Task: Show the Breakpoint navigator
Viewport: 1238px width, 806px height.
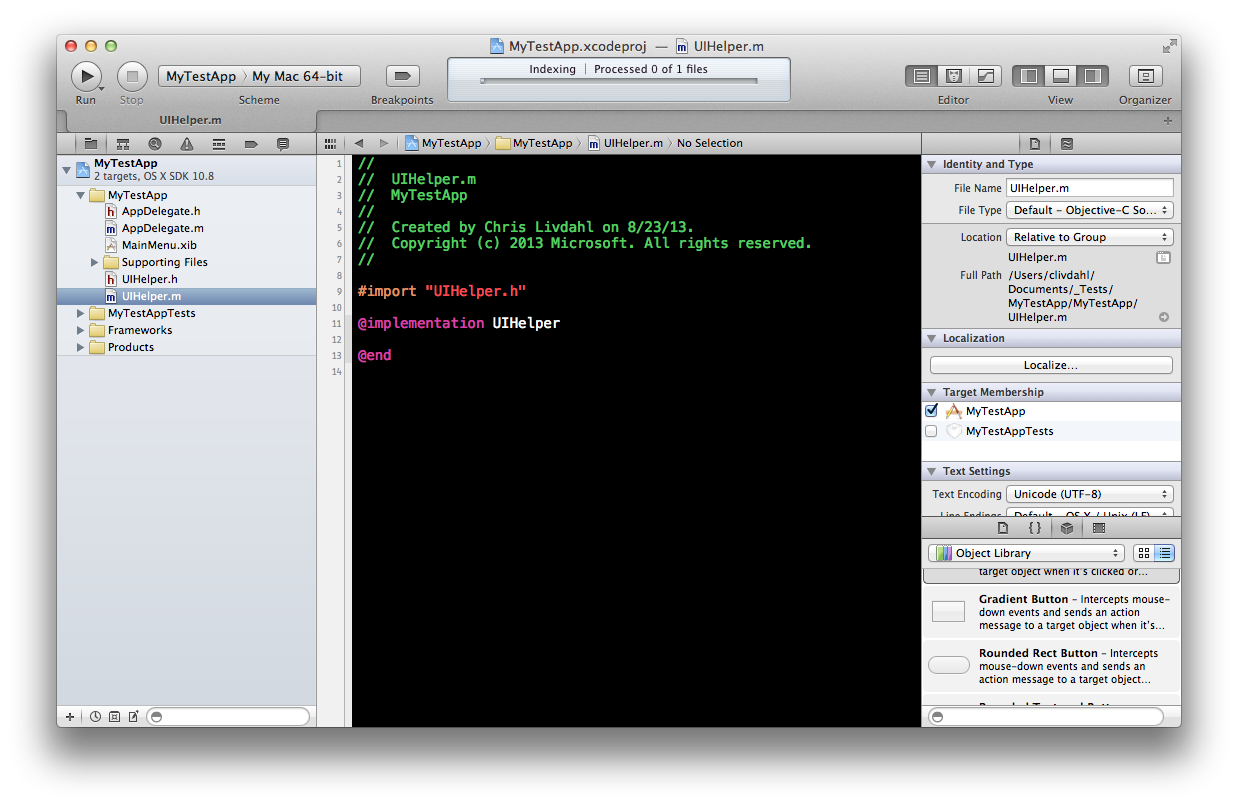Action: pyautogui.click(x=251, y=144)
